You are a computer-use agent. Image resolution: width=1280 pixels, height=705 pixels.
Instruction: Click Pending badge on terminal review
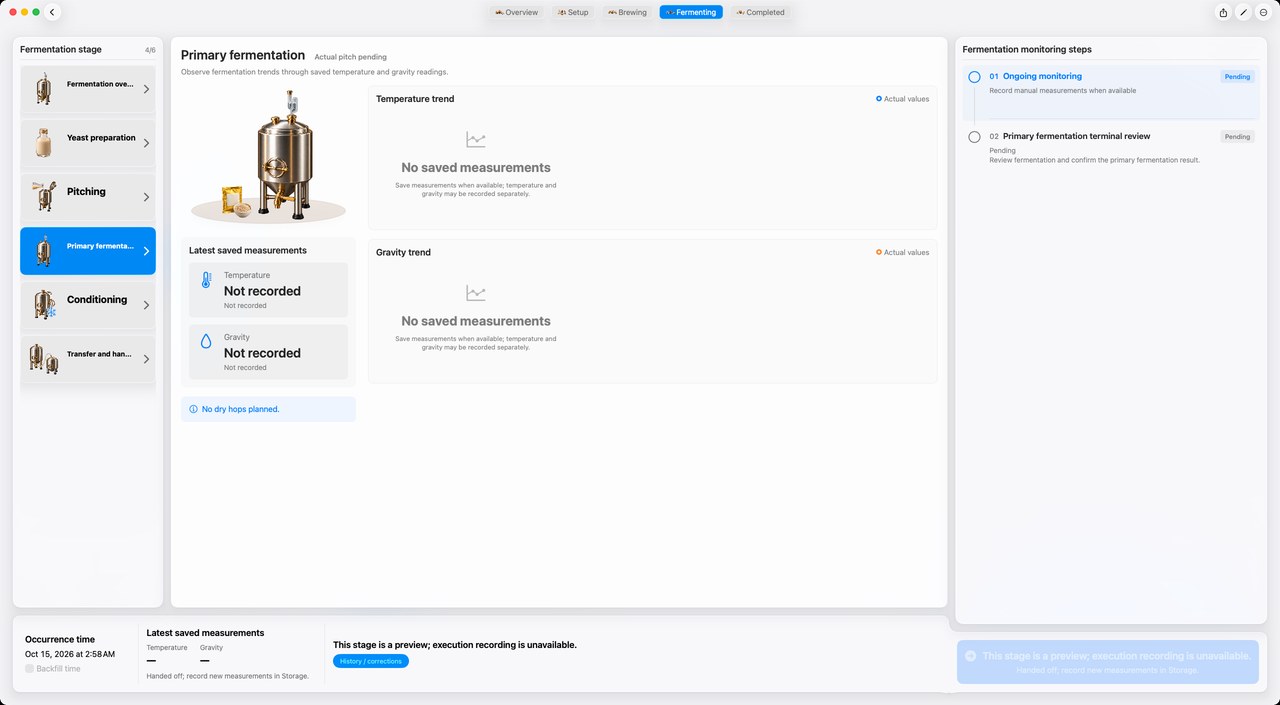(x=1238, y=136)
